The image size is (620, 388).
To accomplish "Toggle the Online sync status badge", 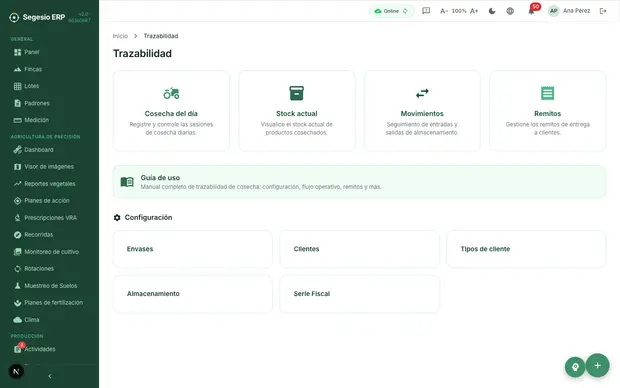I will (391, 11).
